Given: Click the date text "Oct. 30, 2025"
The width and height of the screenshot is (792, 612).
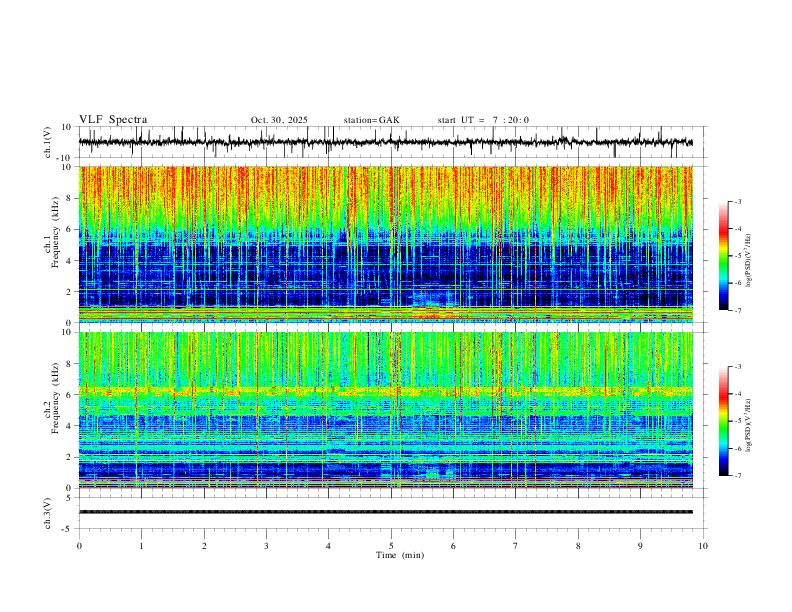Looking at the screenshot, I should 279,120.
